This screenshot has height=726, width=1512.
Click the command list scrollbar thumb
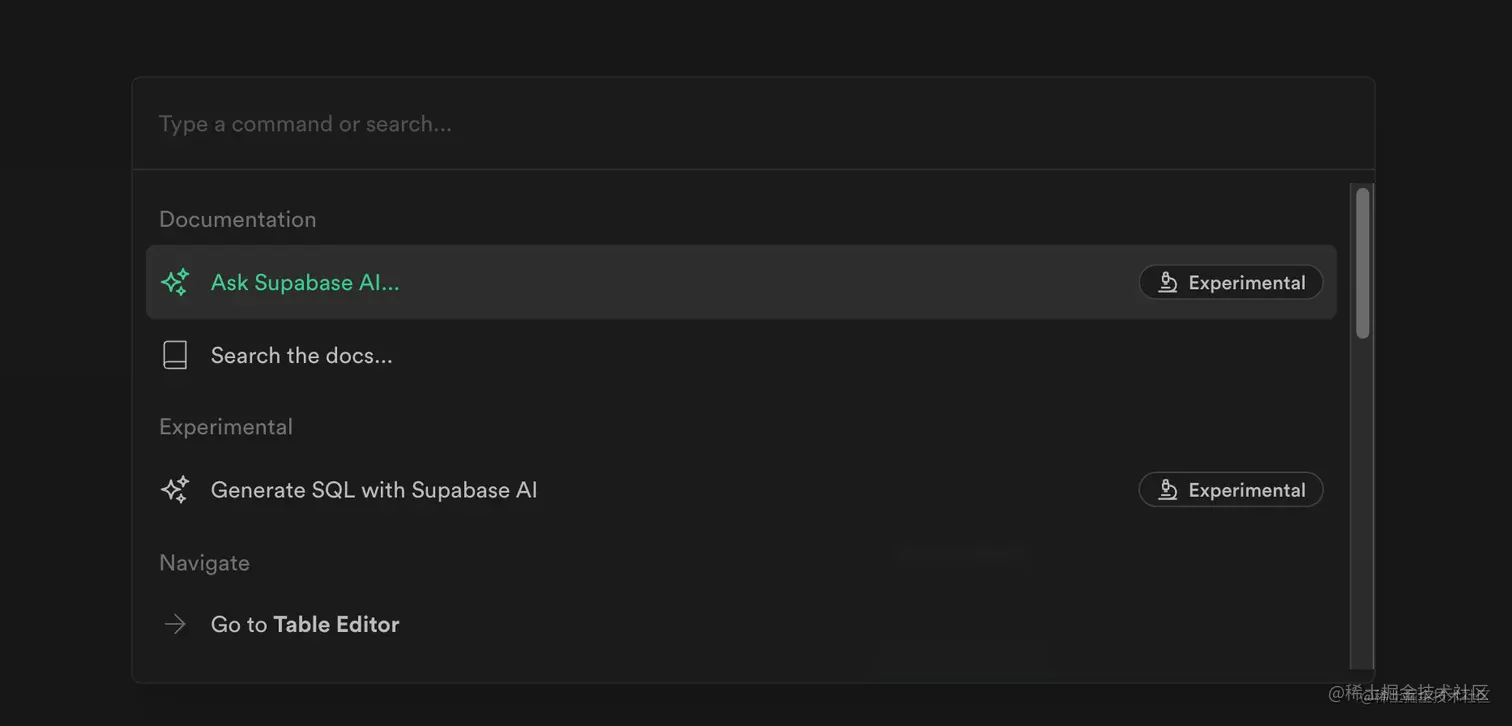(x=1362, y=262)
